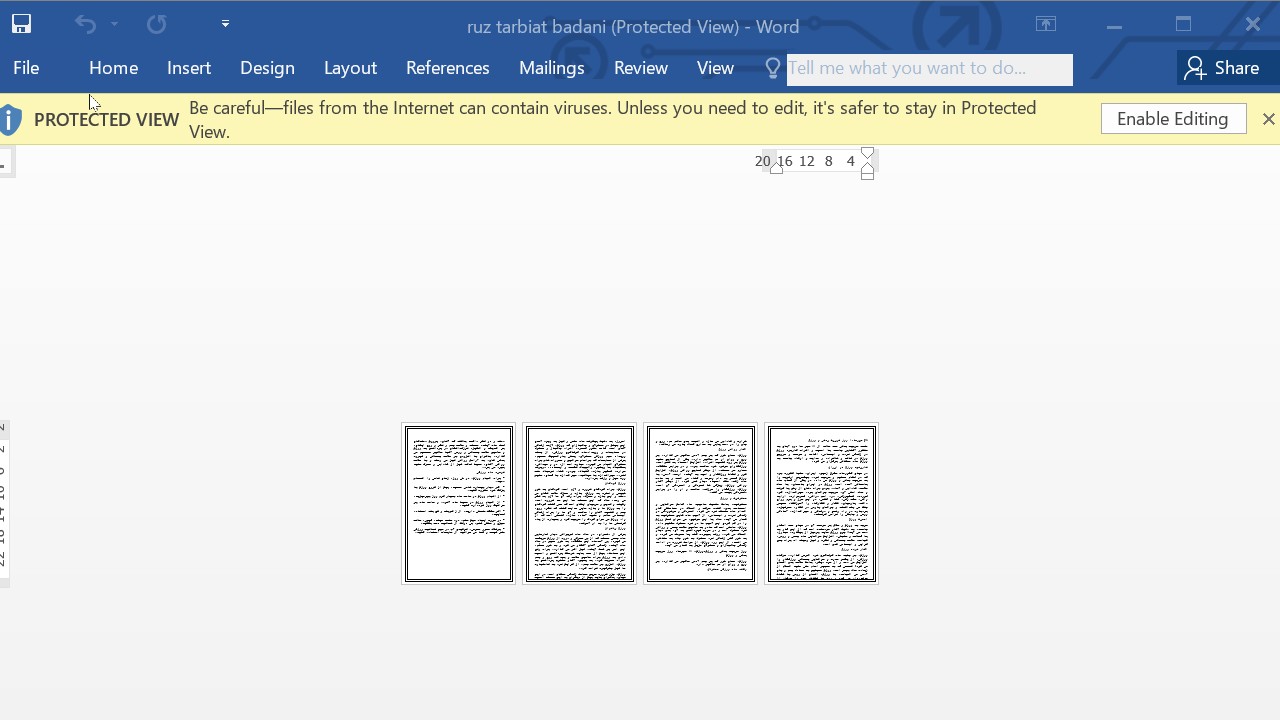
Task: Click the PROTECTED VIEW label
Action: 106,119
